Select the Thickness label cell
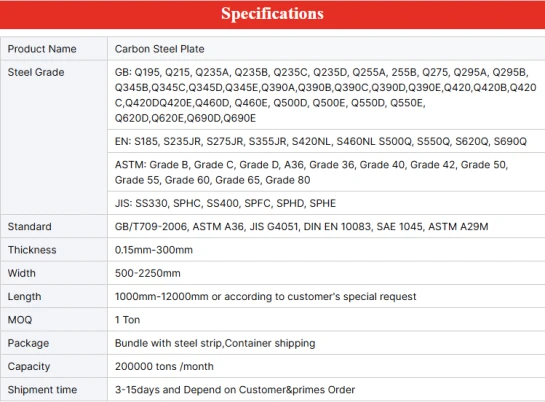The height and width of the screenshot is (402, 545). [54, 250]
